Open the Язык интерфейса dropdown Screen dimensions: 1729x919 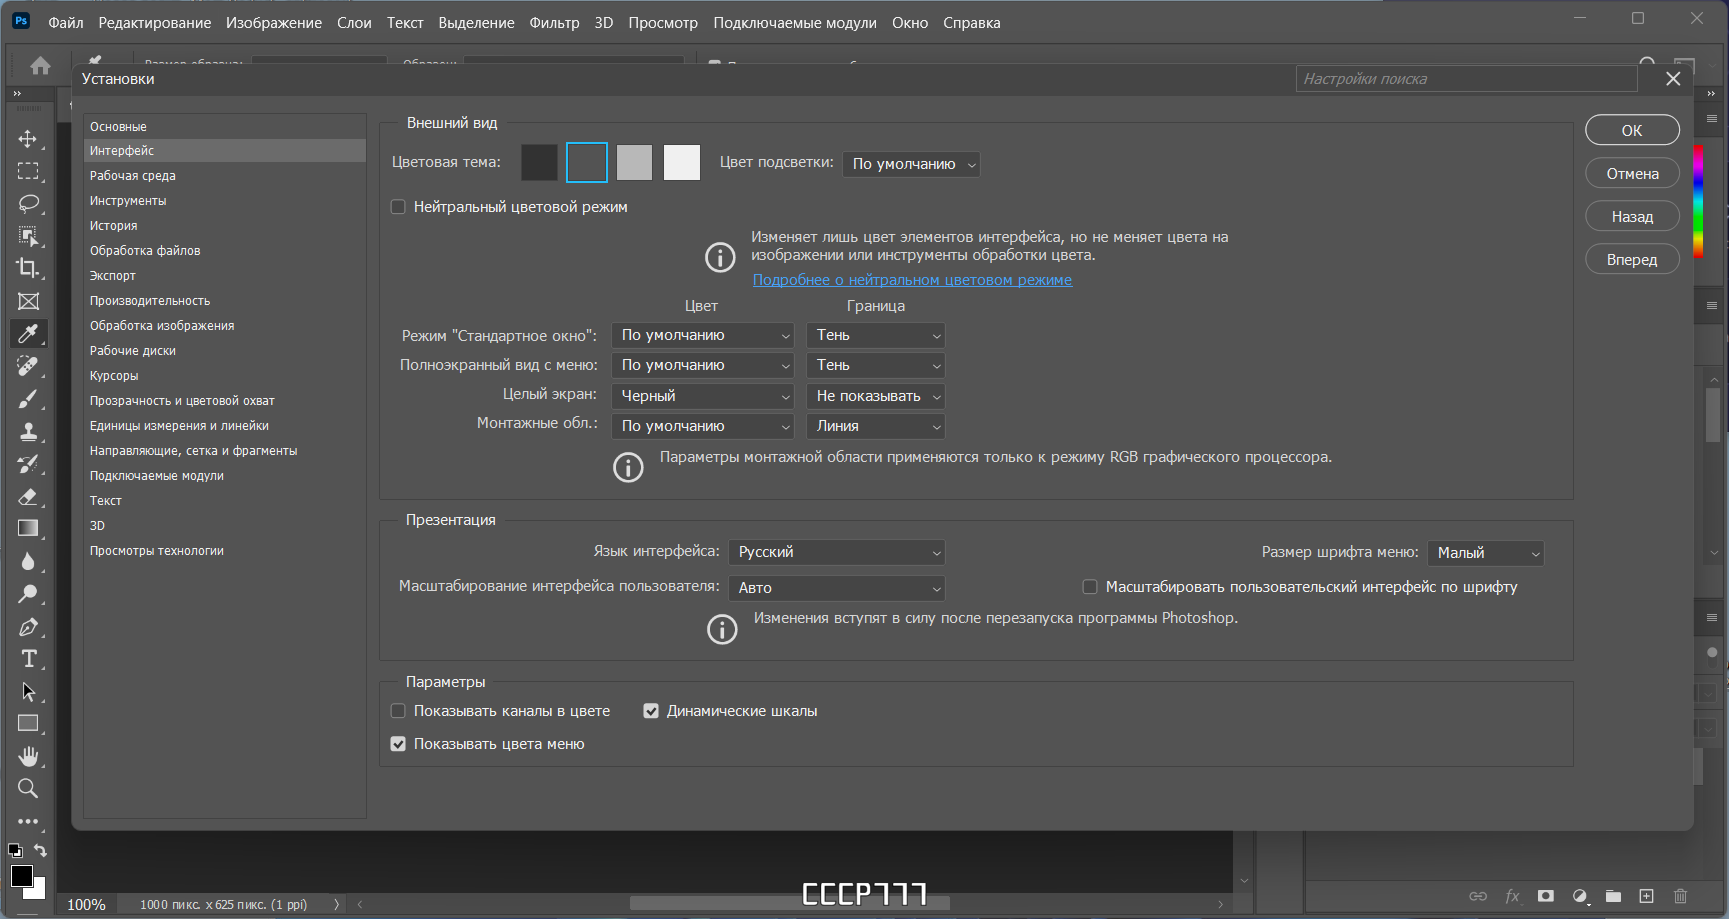tap(837, 552)
